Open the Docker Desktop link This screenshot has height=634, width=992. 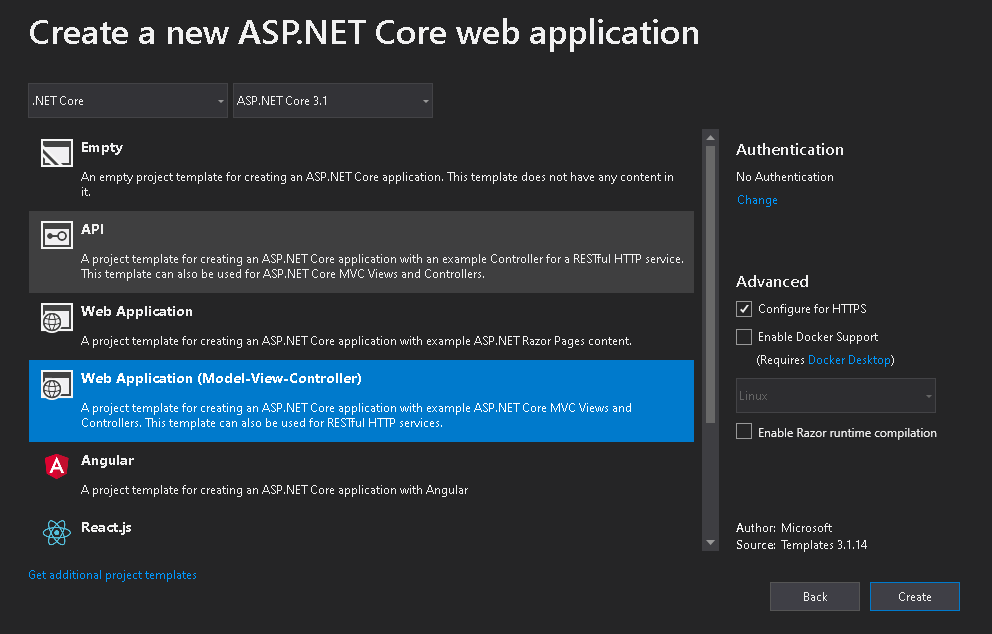tap(850, 359)
